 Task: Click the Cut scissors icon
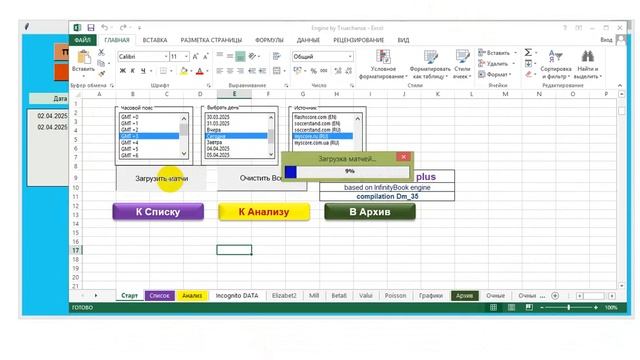pos(101,52)
